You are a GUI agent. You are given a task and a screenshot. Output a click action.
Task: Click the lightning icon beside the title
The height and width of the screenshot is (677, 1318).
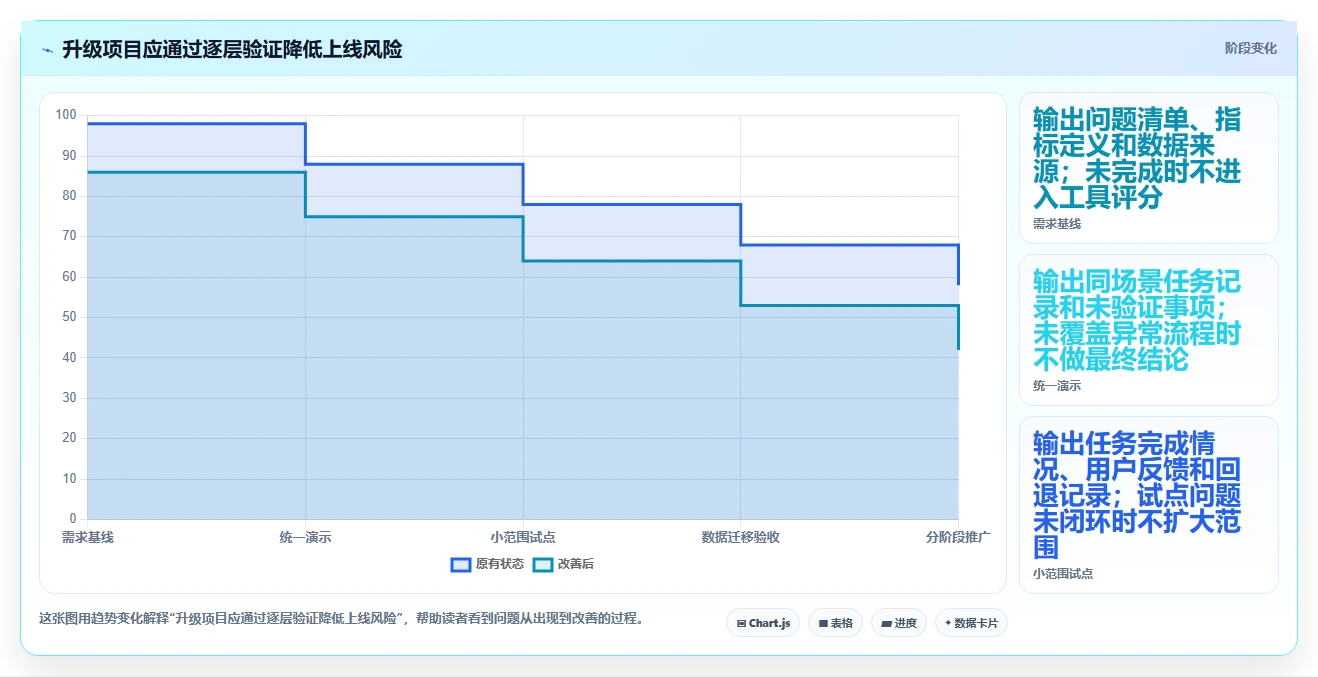(x=47, y=49)
